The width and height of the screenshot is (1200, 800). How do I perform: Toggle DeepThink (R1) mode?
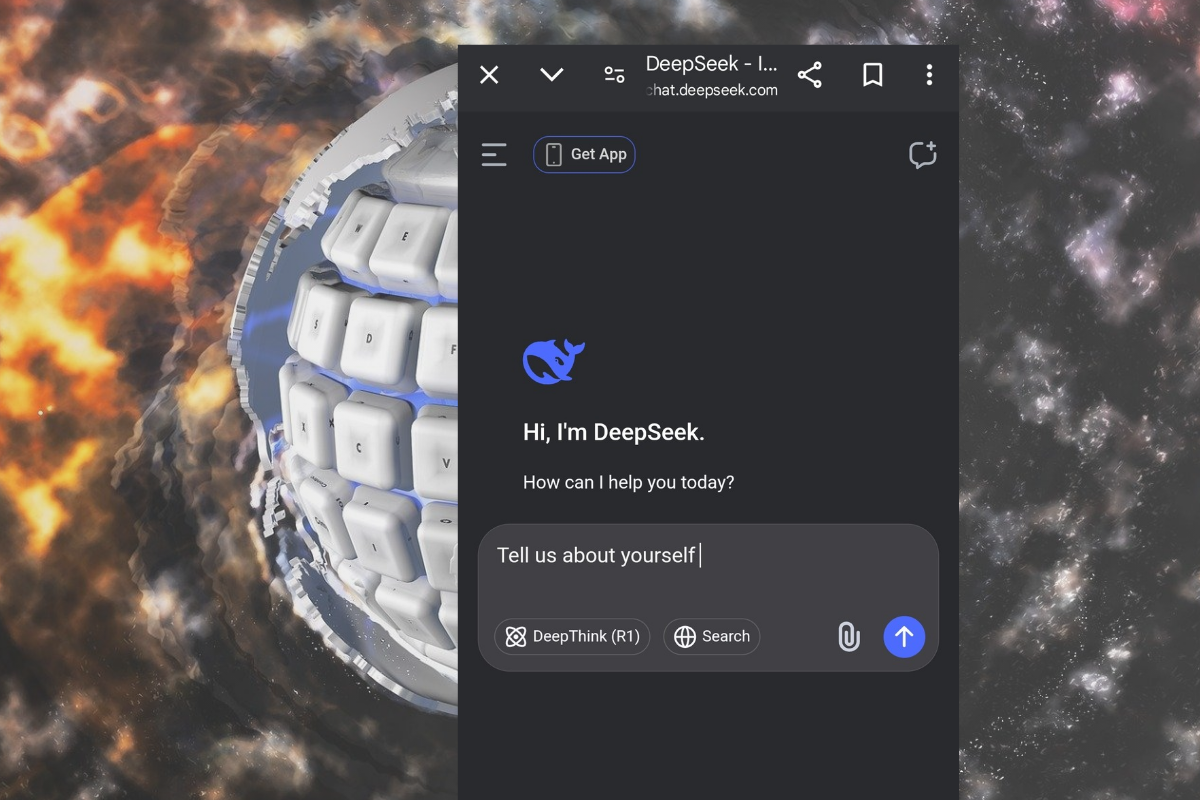[572, 636]
